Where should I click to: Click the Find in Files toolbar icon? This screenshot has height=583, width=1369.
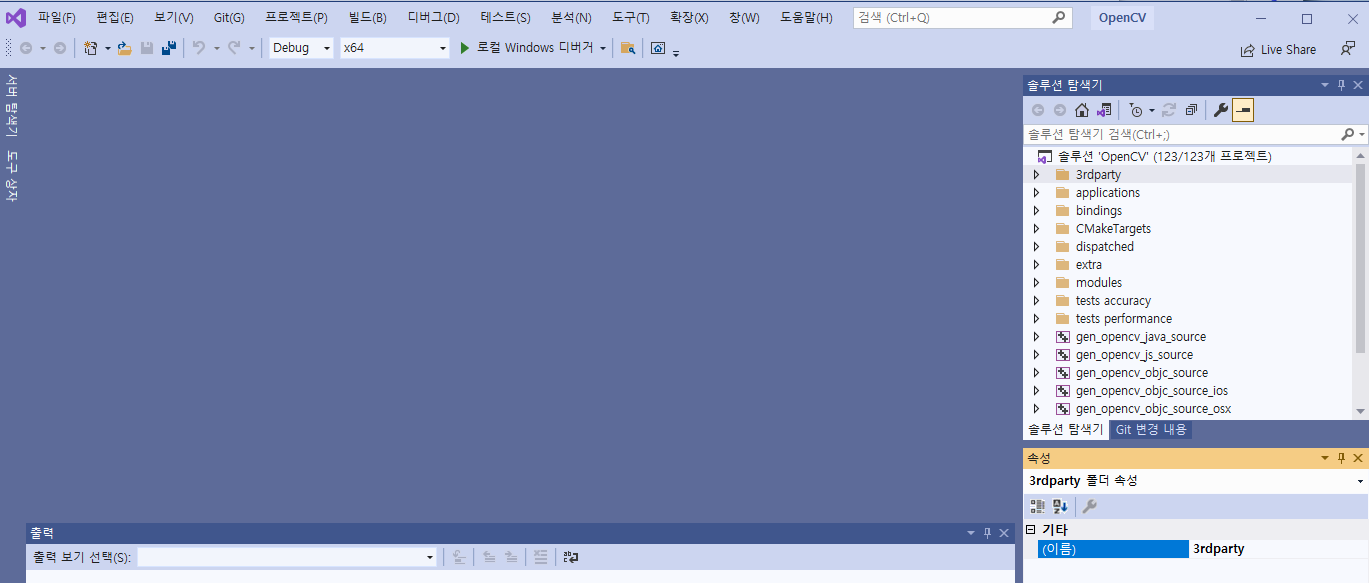coord(628,48)
